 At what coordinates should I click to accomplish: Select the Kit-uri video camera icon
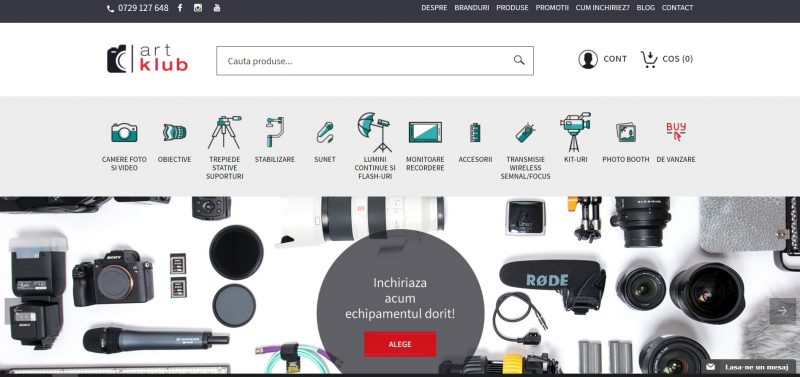575,132
